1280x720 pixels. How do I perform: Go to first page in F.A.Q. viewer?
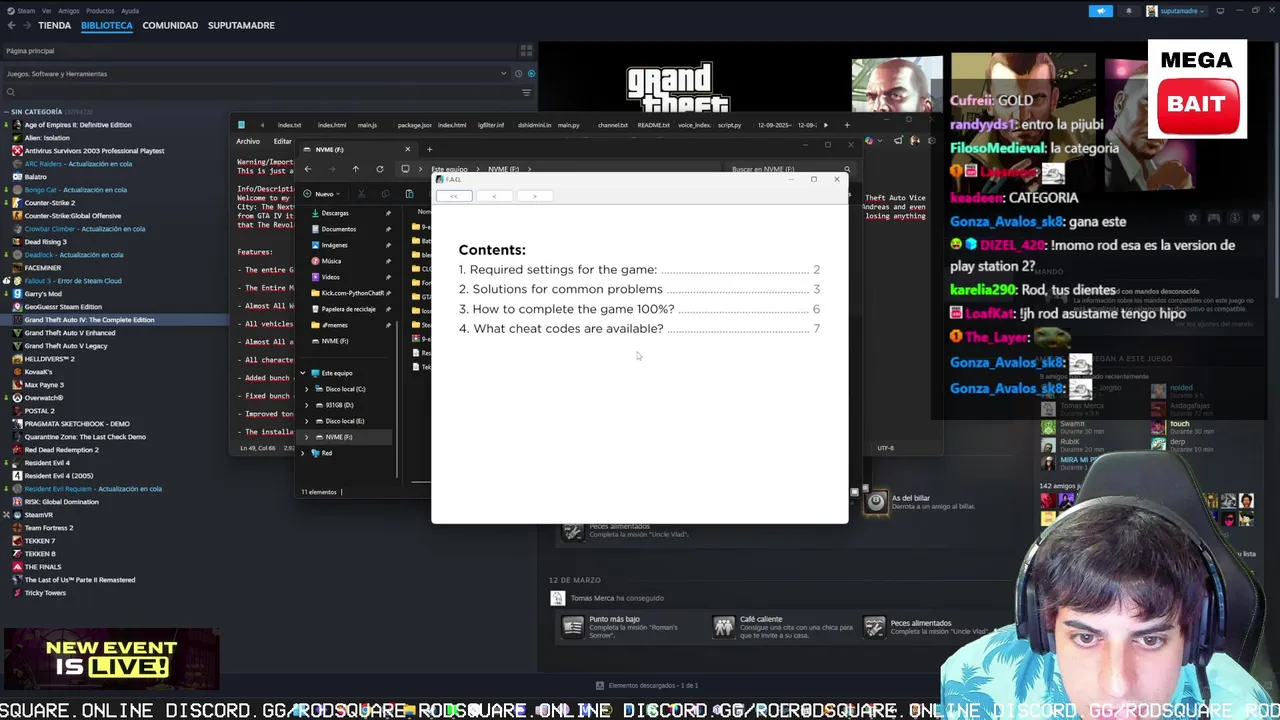[454, 196]
